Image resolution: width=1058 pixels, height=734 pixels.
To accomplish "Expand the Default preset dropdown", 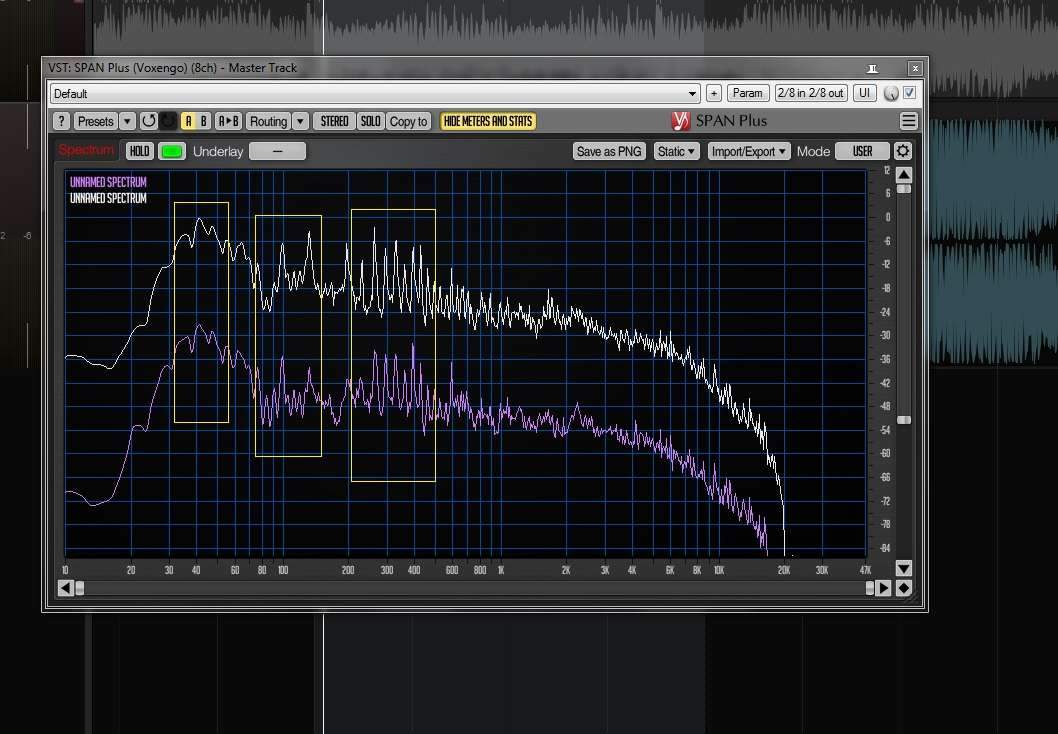I will (693, 94).
